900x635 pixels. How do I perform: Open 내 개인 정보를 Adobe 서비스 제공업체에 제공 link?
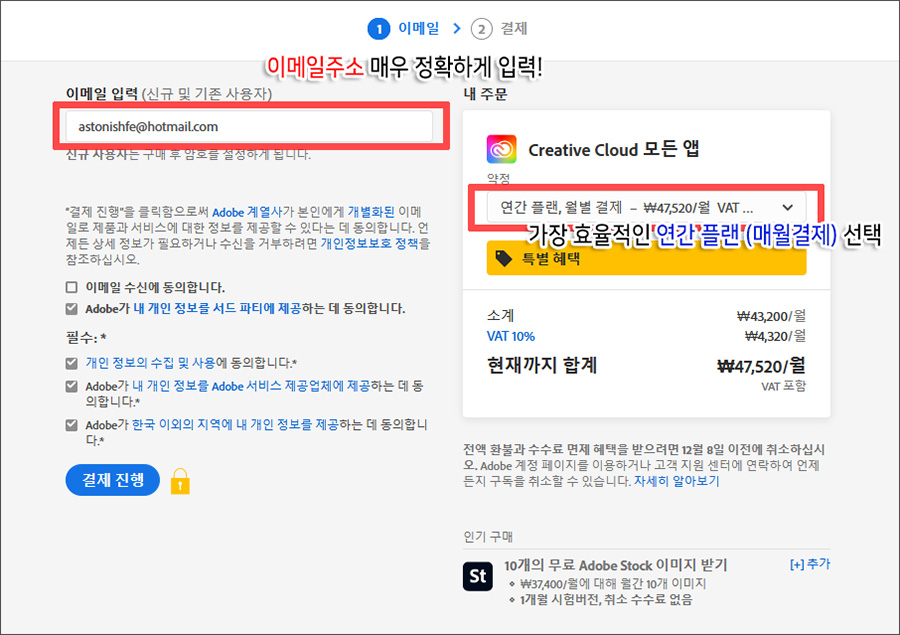tap(251, 386)
